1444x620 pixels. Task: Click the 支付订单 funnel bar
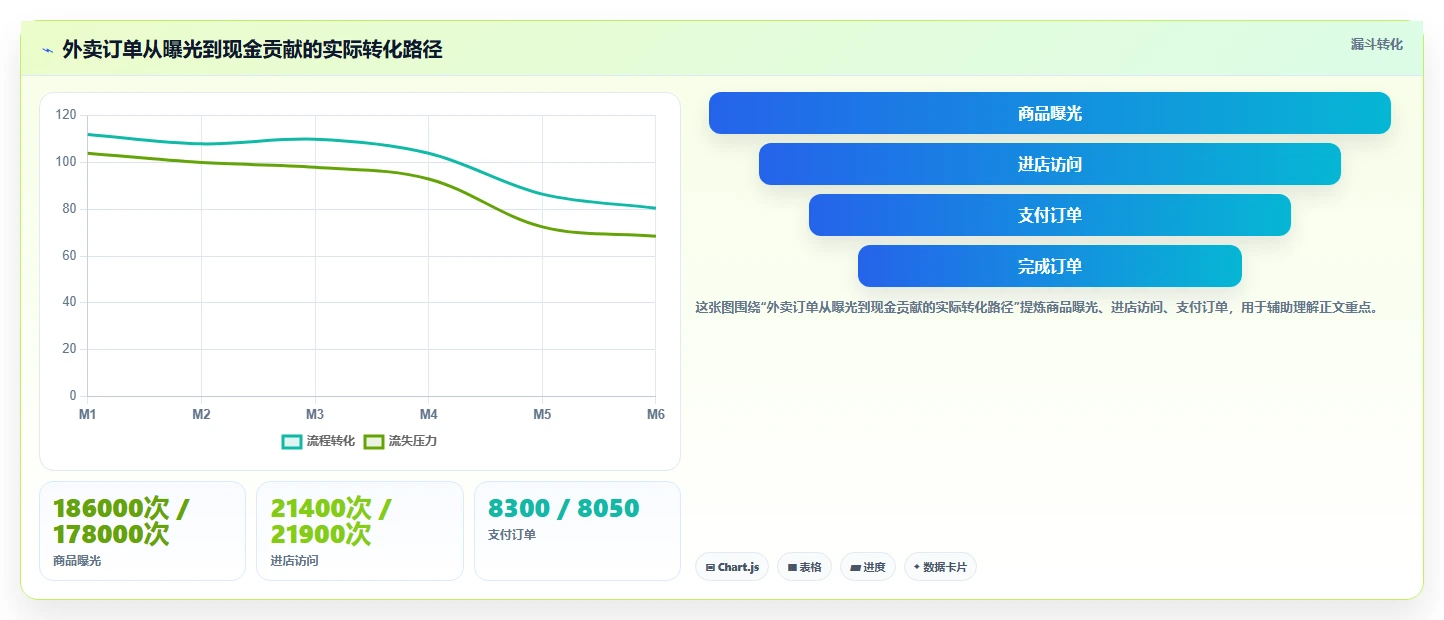(1049, 215)
